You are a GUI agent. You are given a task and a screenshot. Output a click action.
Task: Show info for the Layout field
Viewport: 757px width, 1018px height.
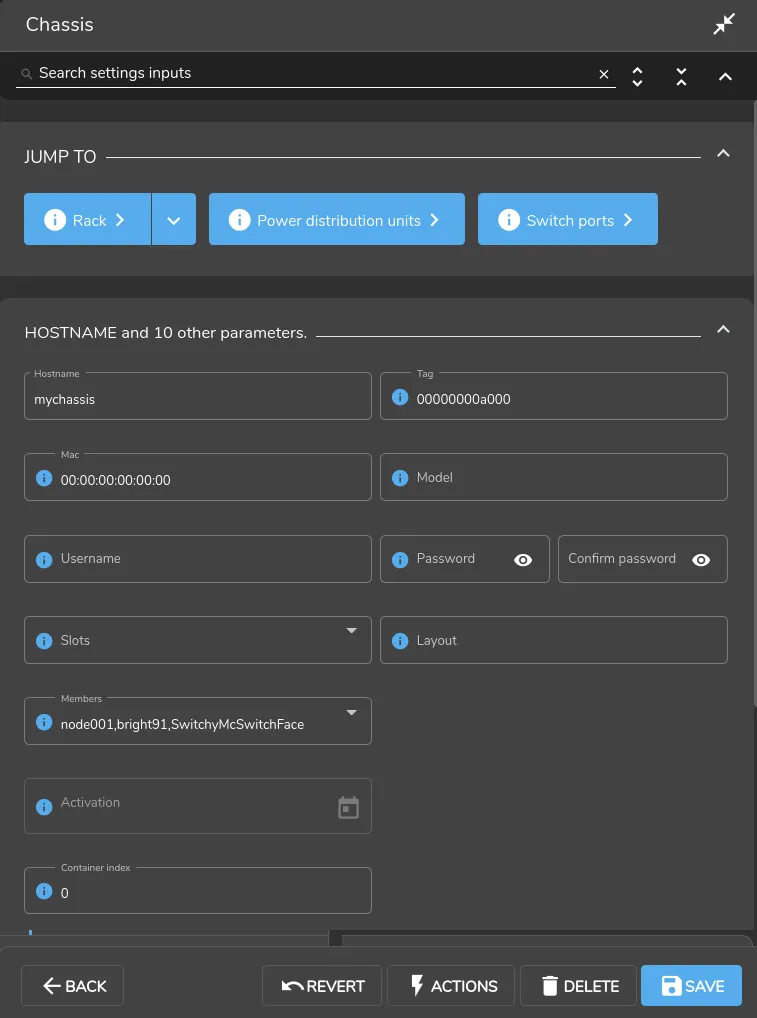coord(400,641)
